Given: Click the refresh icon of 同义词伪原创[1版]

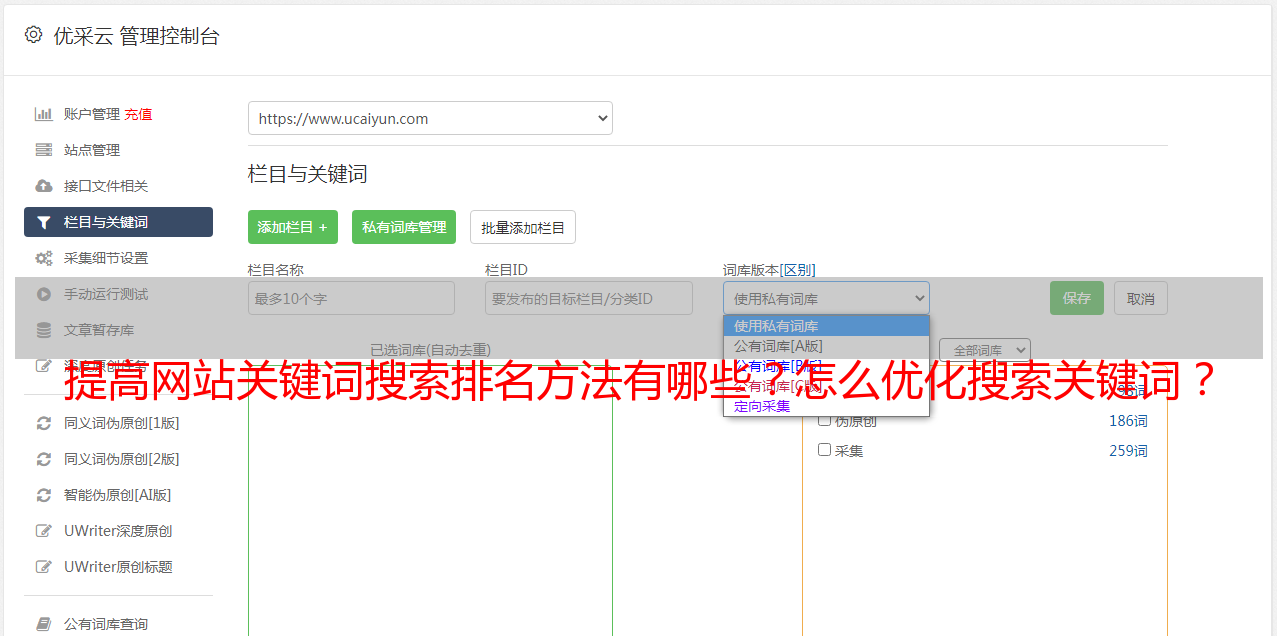Looking at the screenshot, I should tap(44, 423).
